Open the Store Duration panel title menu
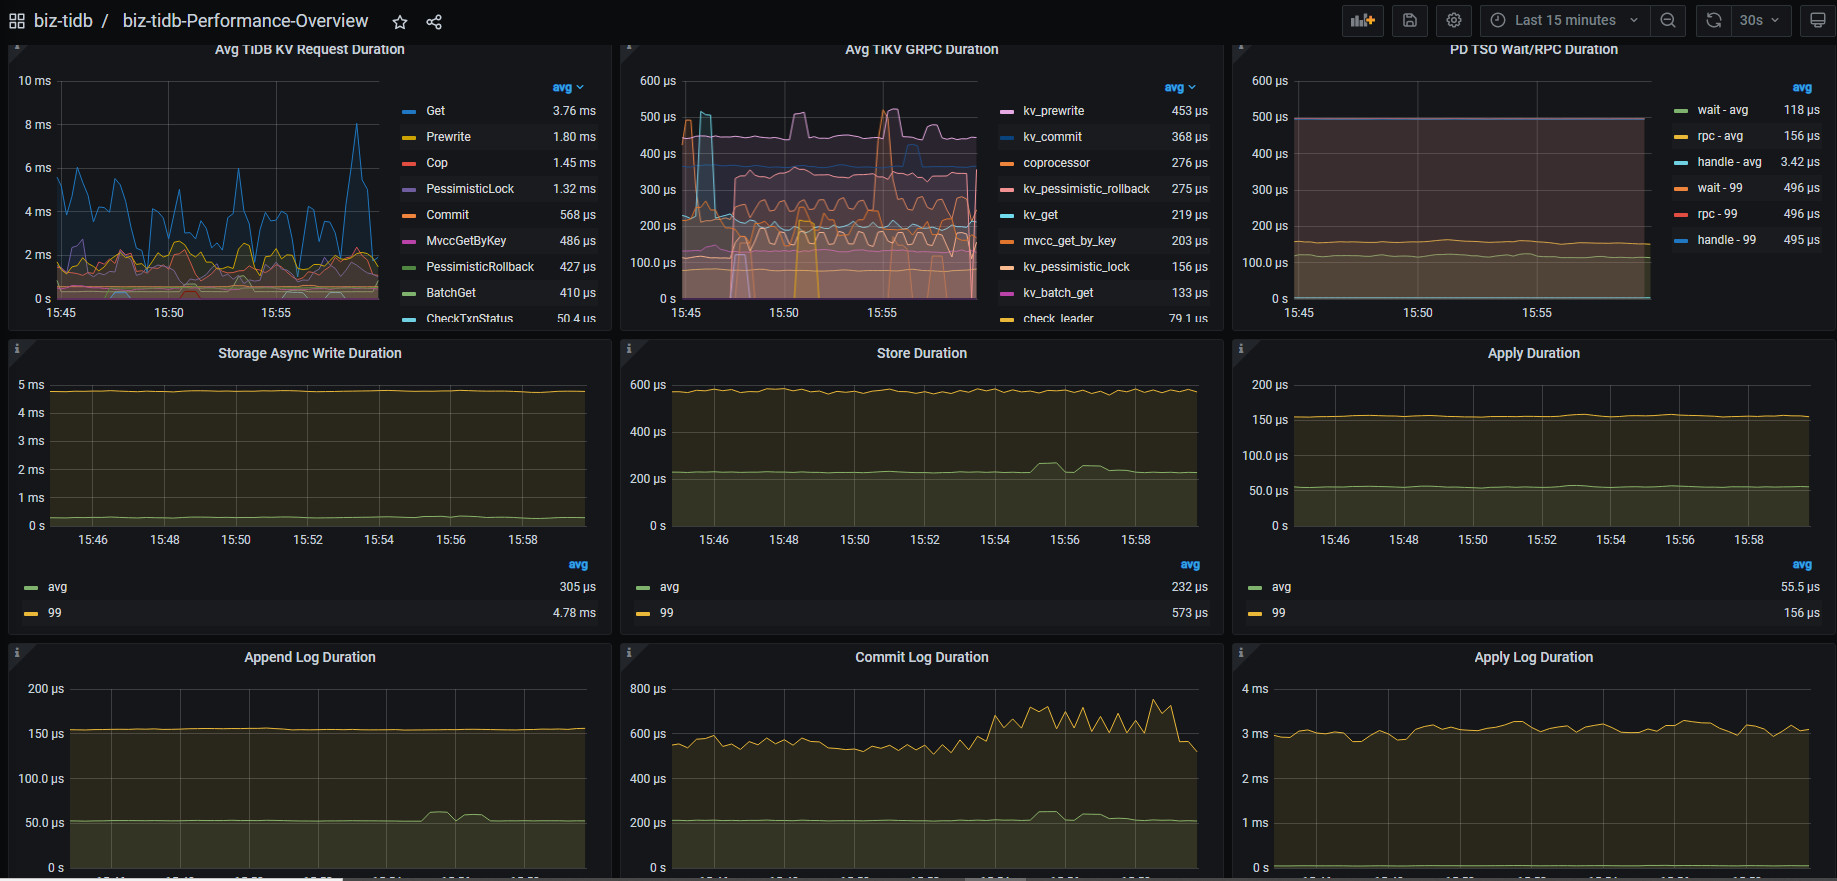Screen dimensions: 1837x881 pos(921,353)
